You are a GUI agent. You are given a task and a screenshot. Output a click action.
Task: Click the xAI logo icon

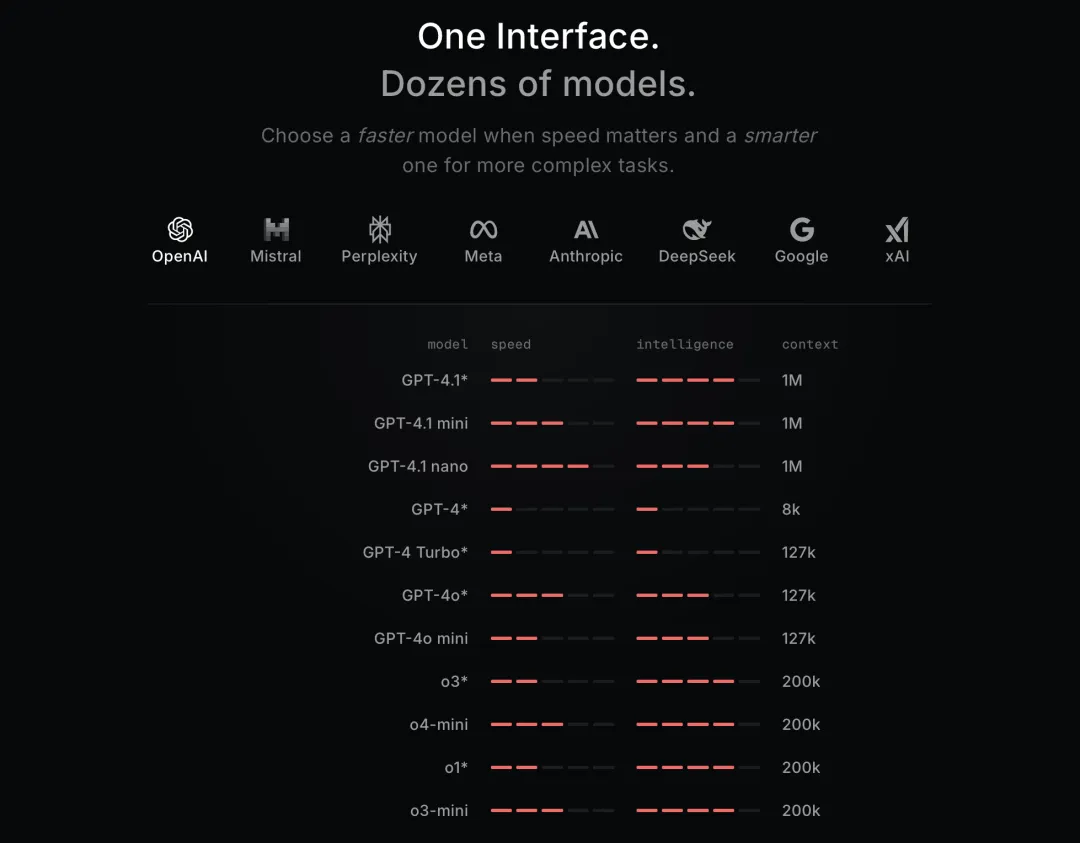897,230
